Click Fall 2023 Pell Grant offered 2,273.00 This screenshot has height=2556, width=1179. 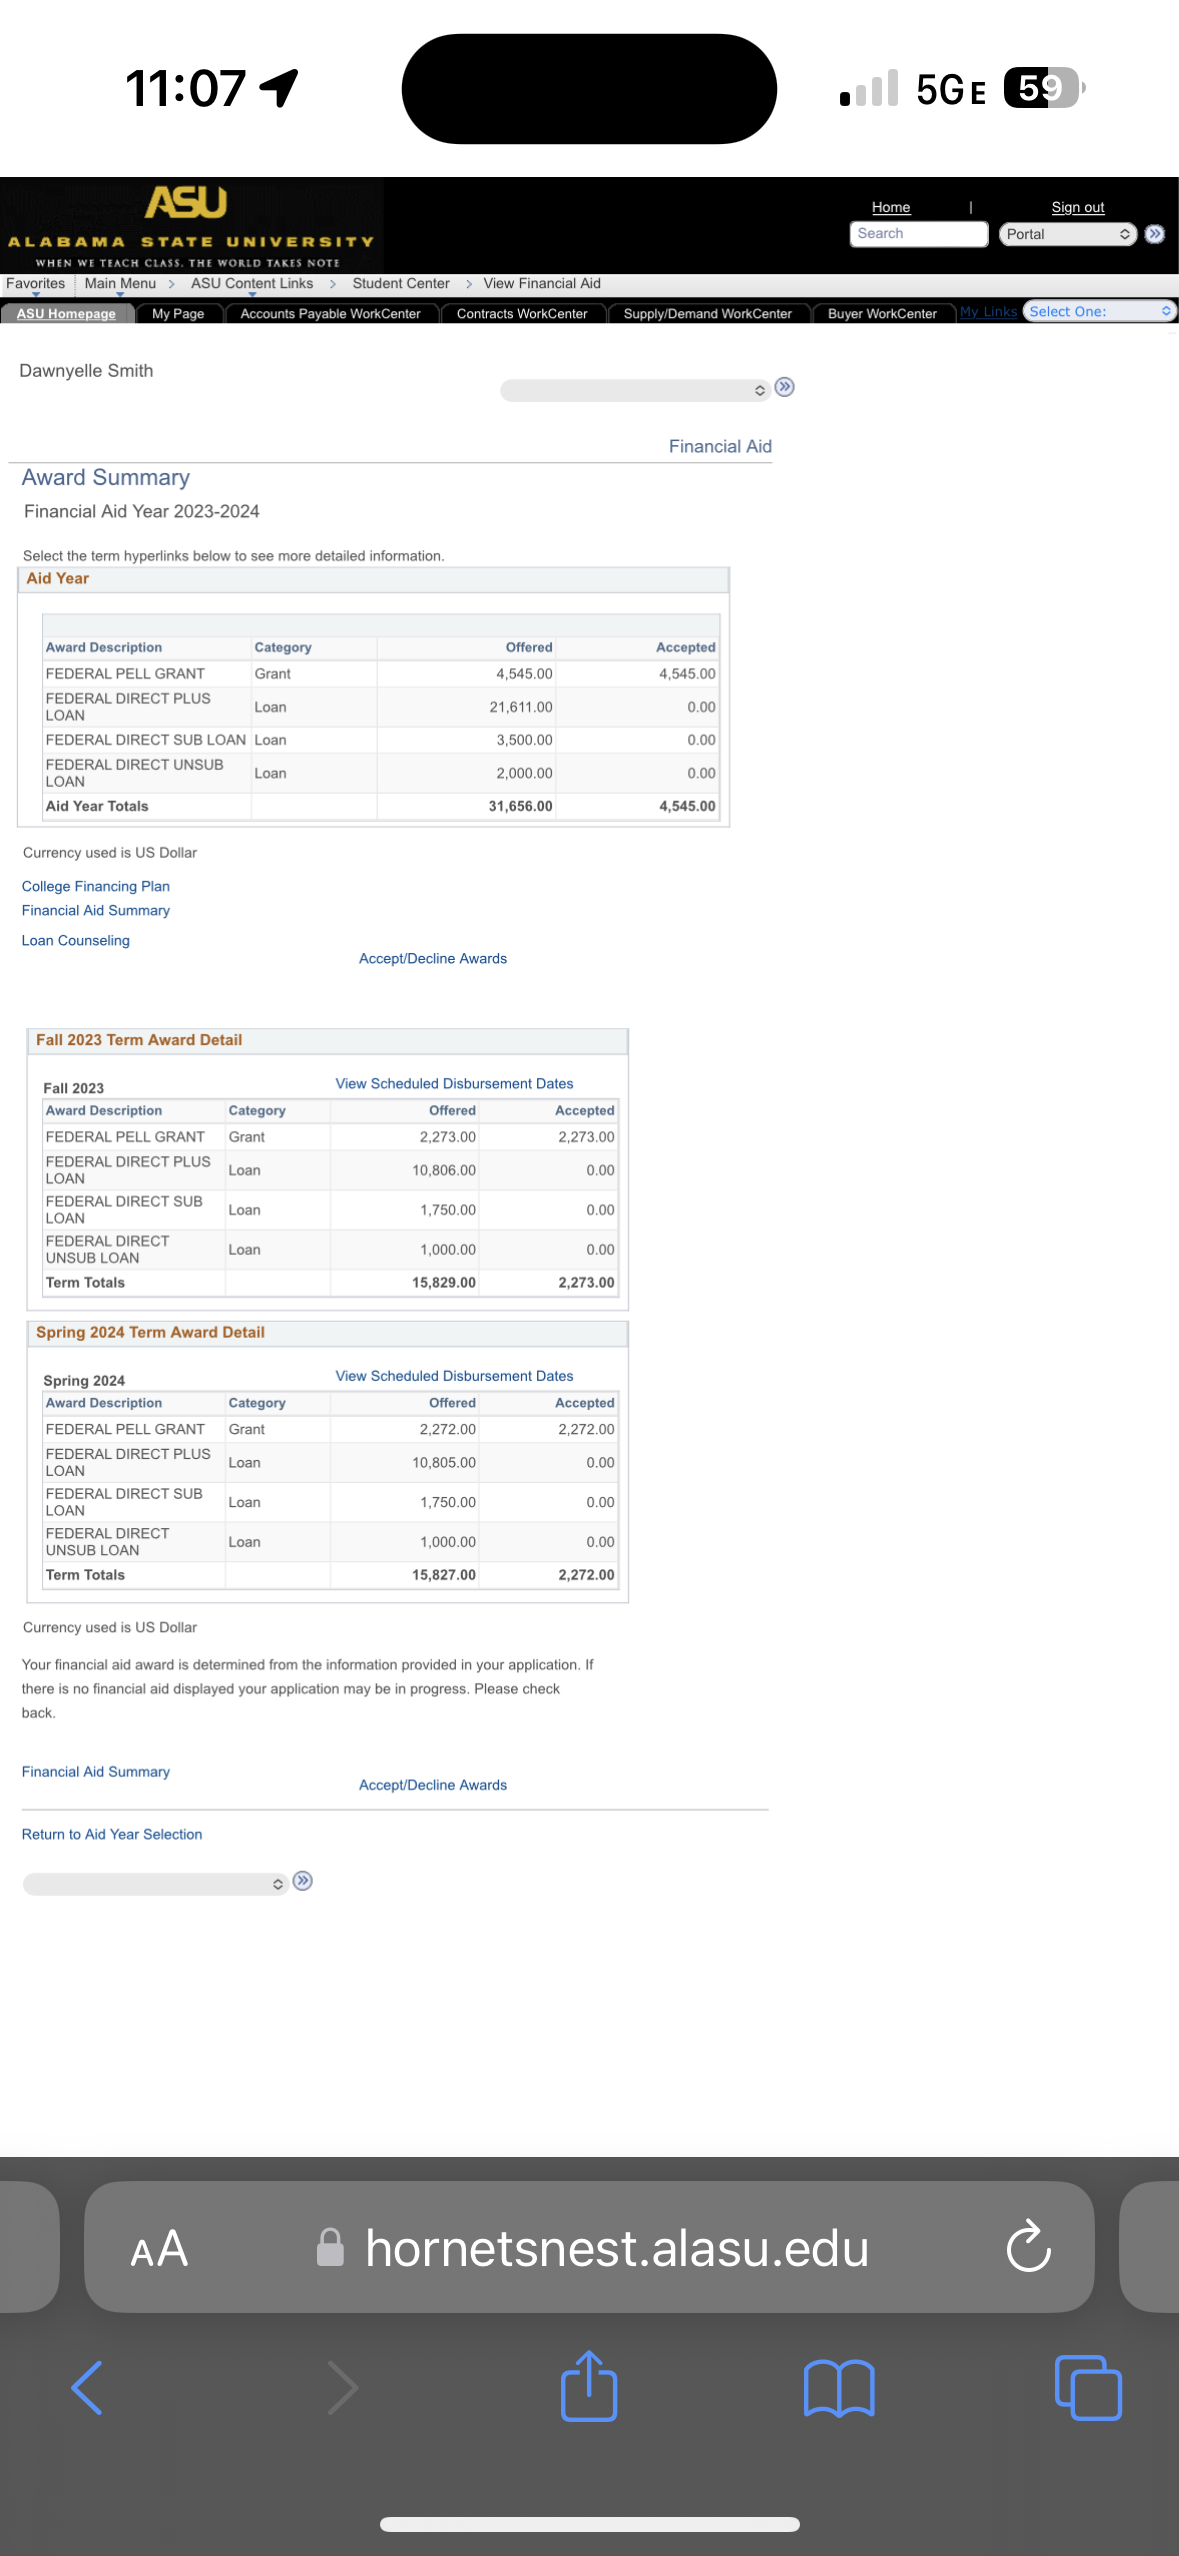(448, 1137)
